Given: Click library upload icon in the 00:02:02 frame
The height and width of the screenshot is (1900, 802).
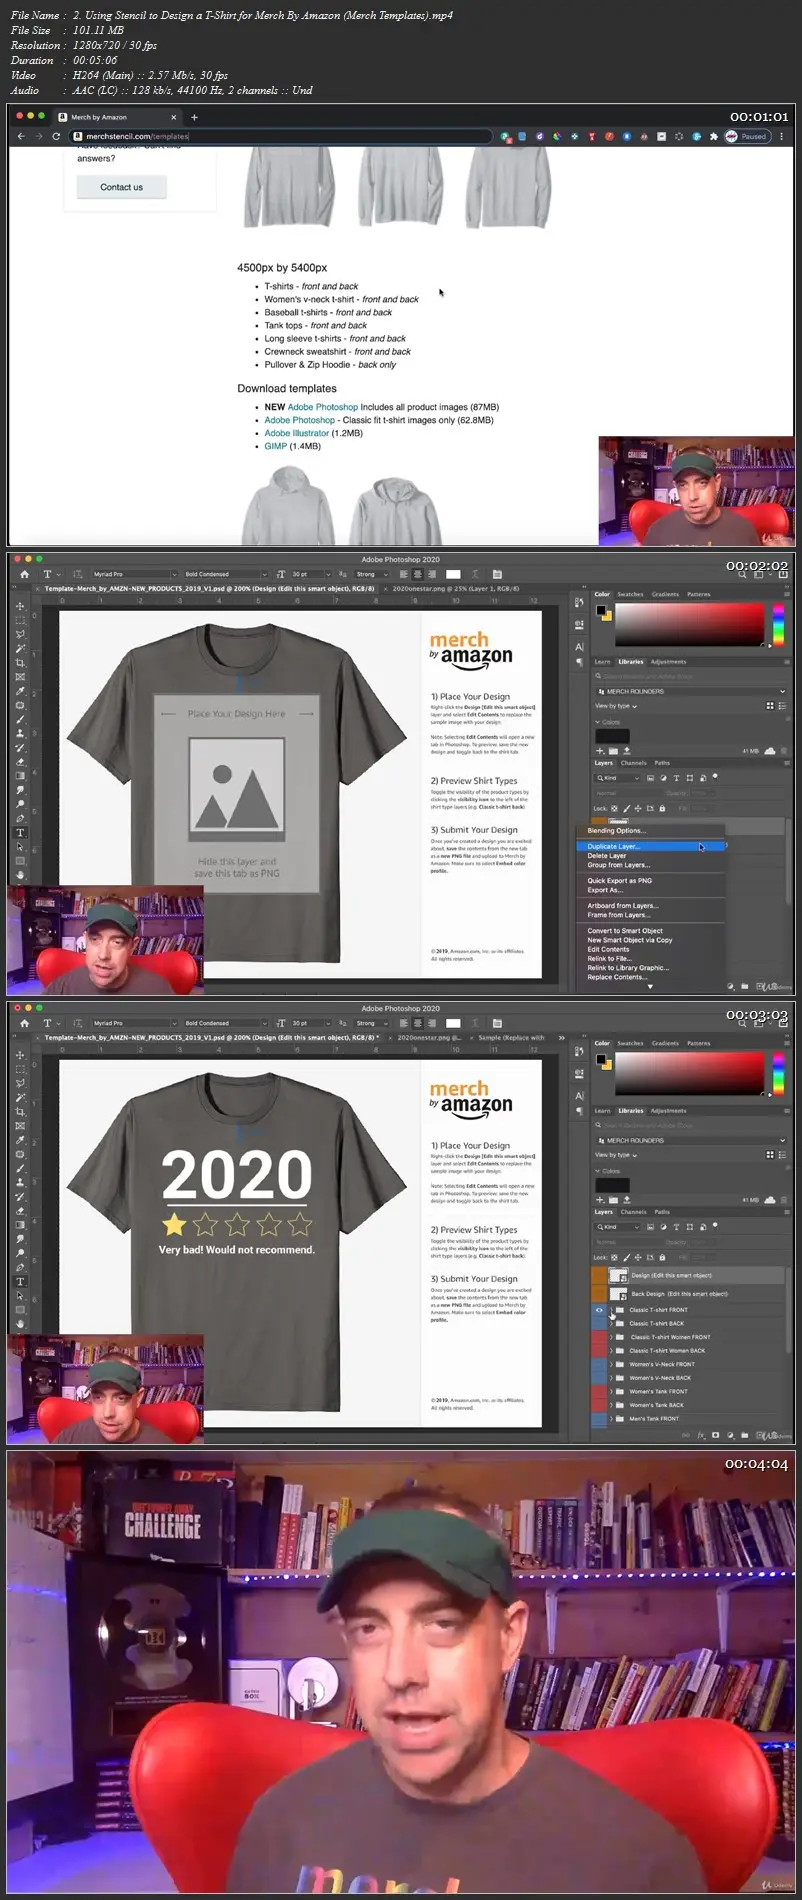Looking at the screenshot, I should coord(627,750).
